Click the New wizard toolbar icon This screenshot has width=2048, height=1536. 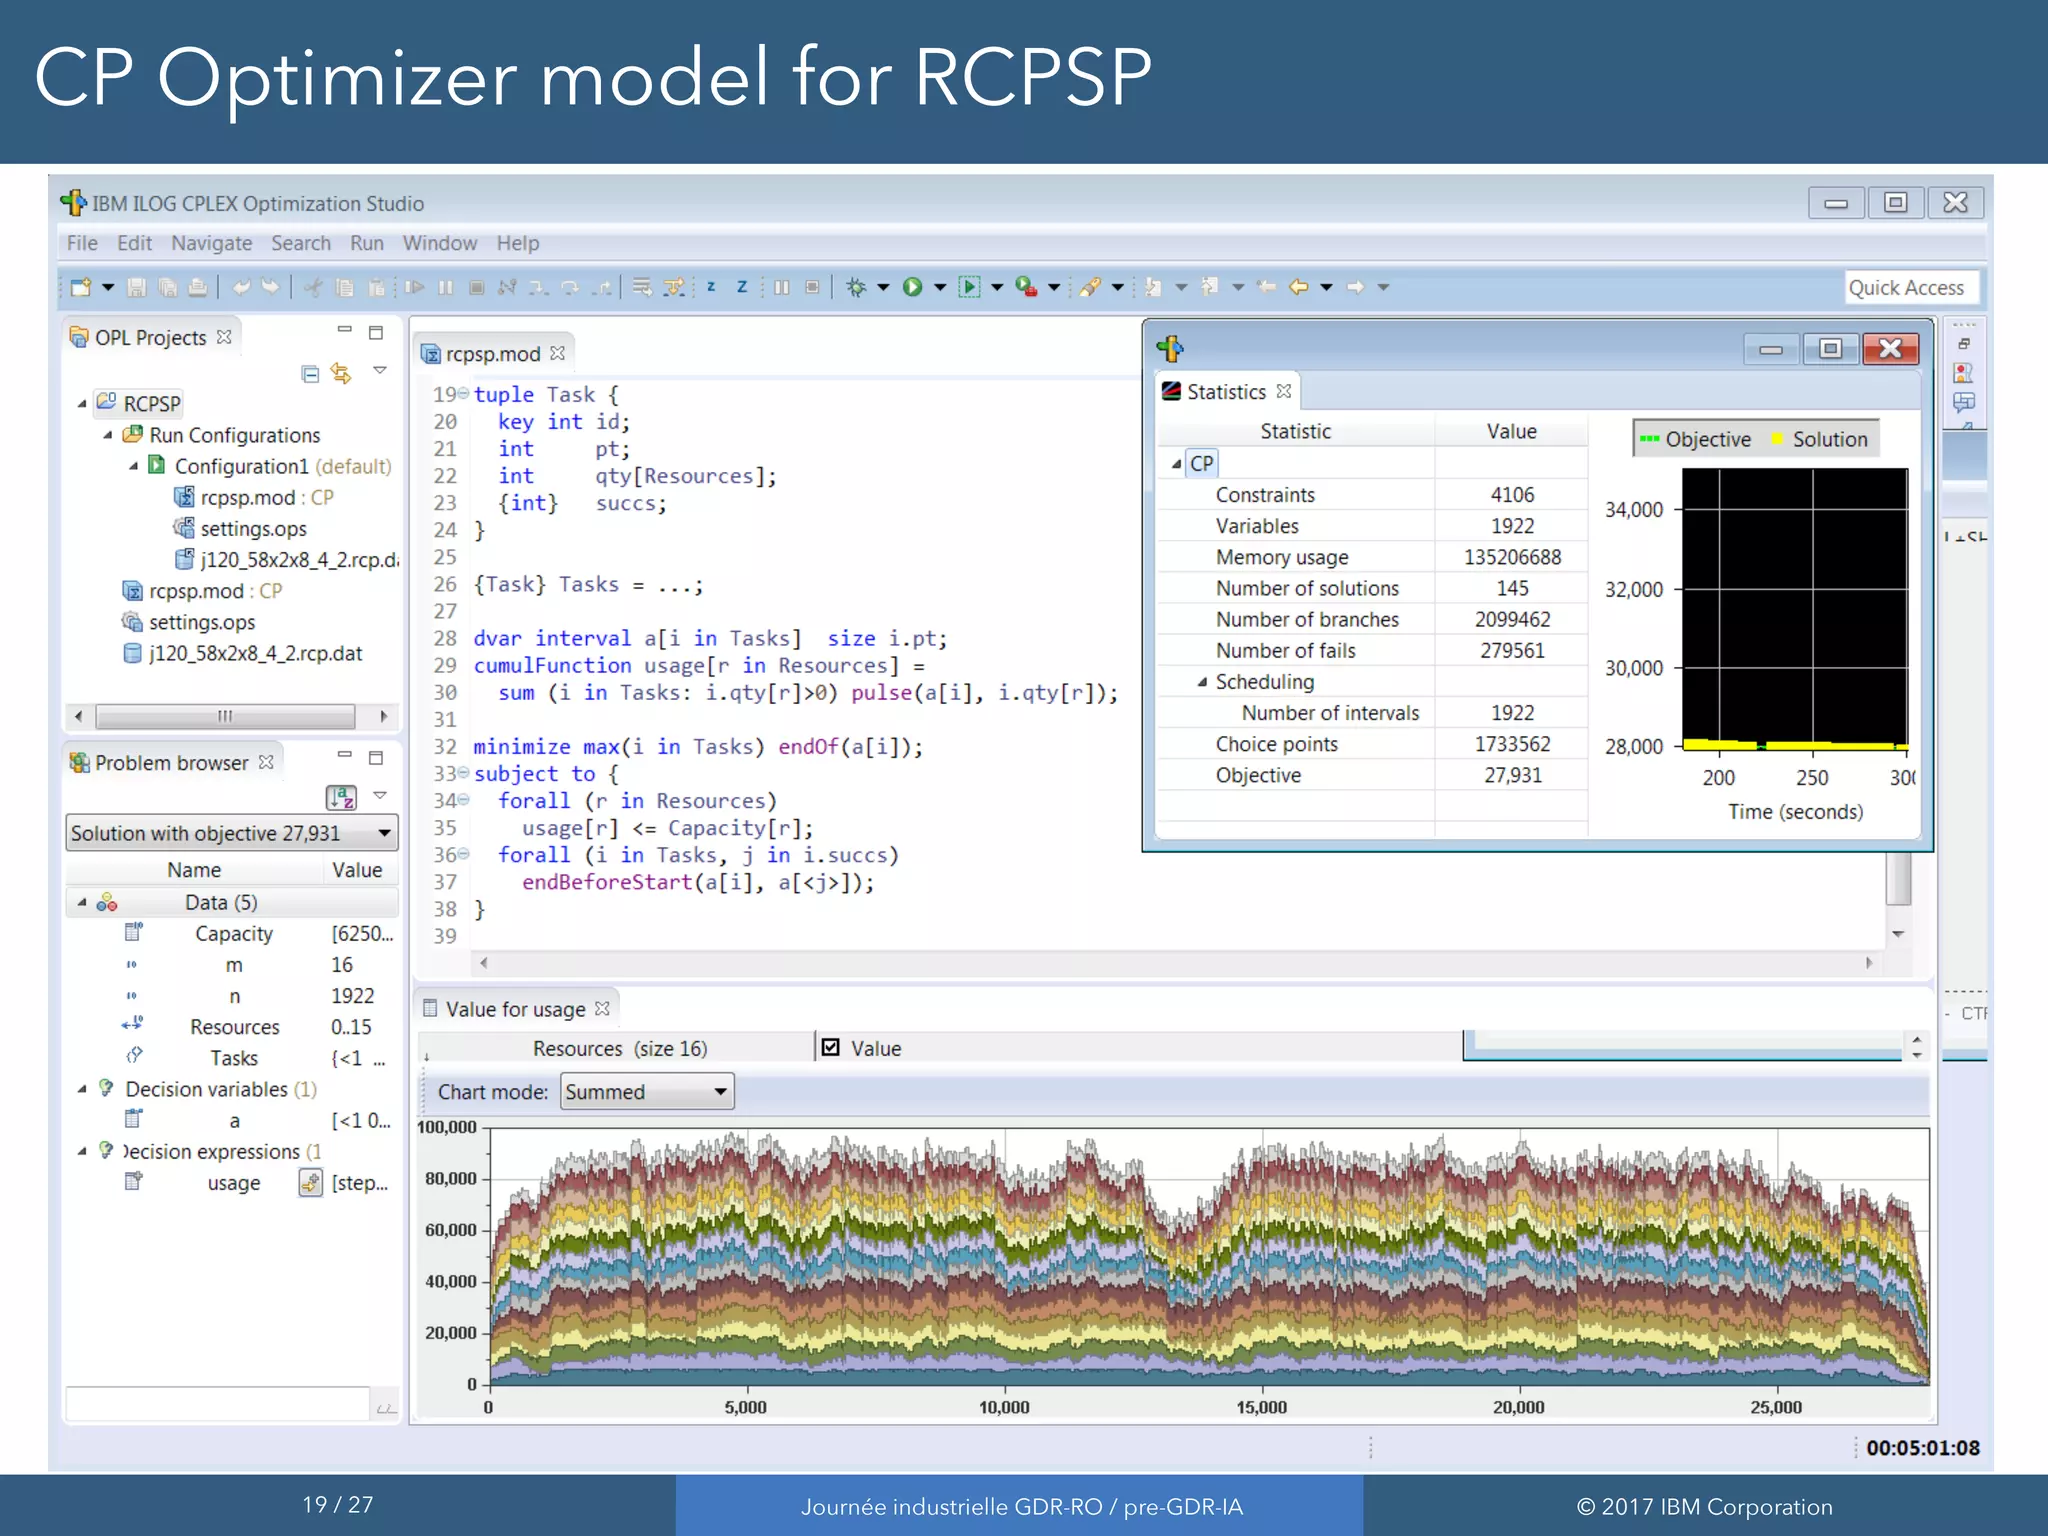point(81,288)
